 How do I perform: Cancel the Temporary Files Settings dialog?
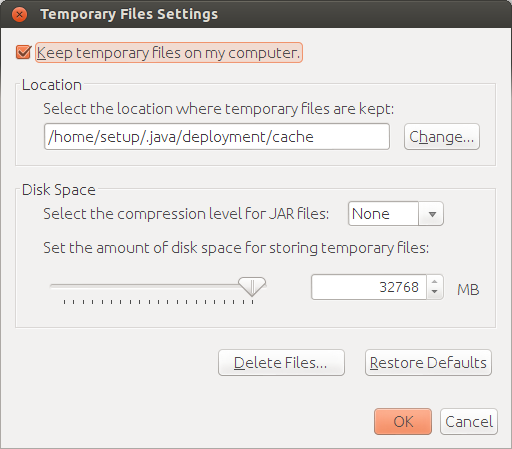(x=469, y=422)
